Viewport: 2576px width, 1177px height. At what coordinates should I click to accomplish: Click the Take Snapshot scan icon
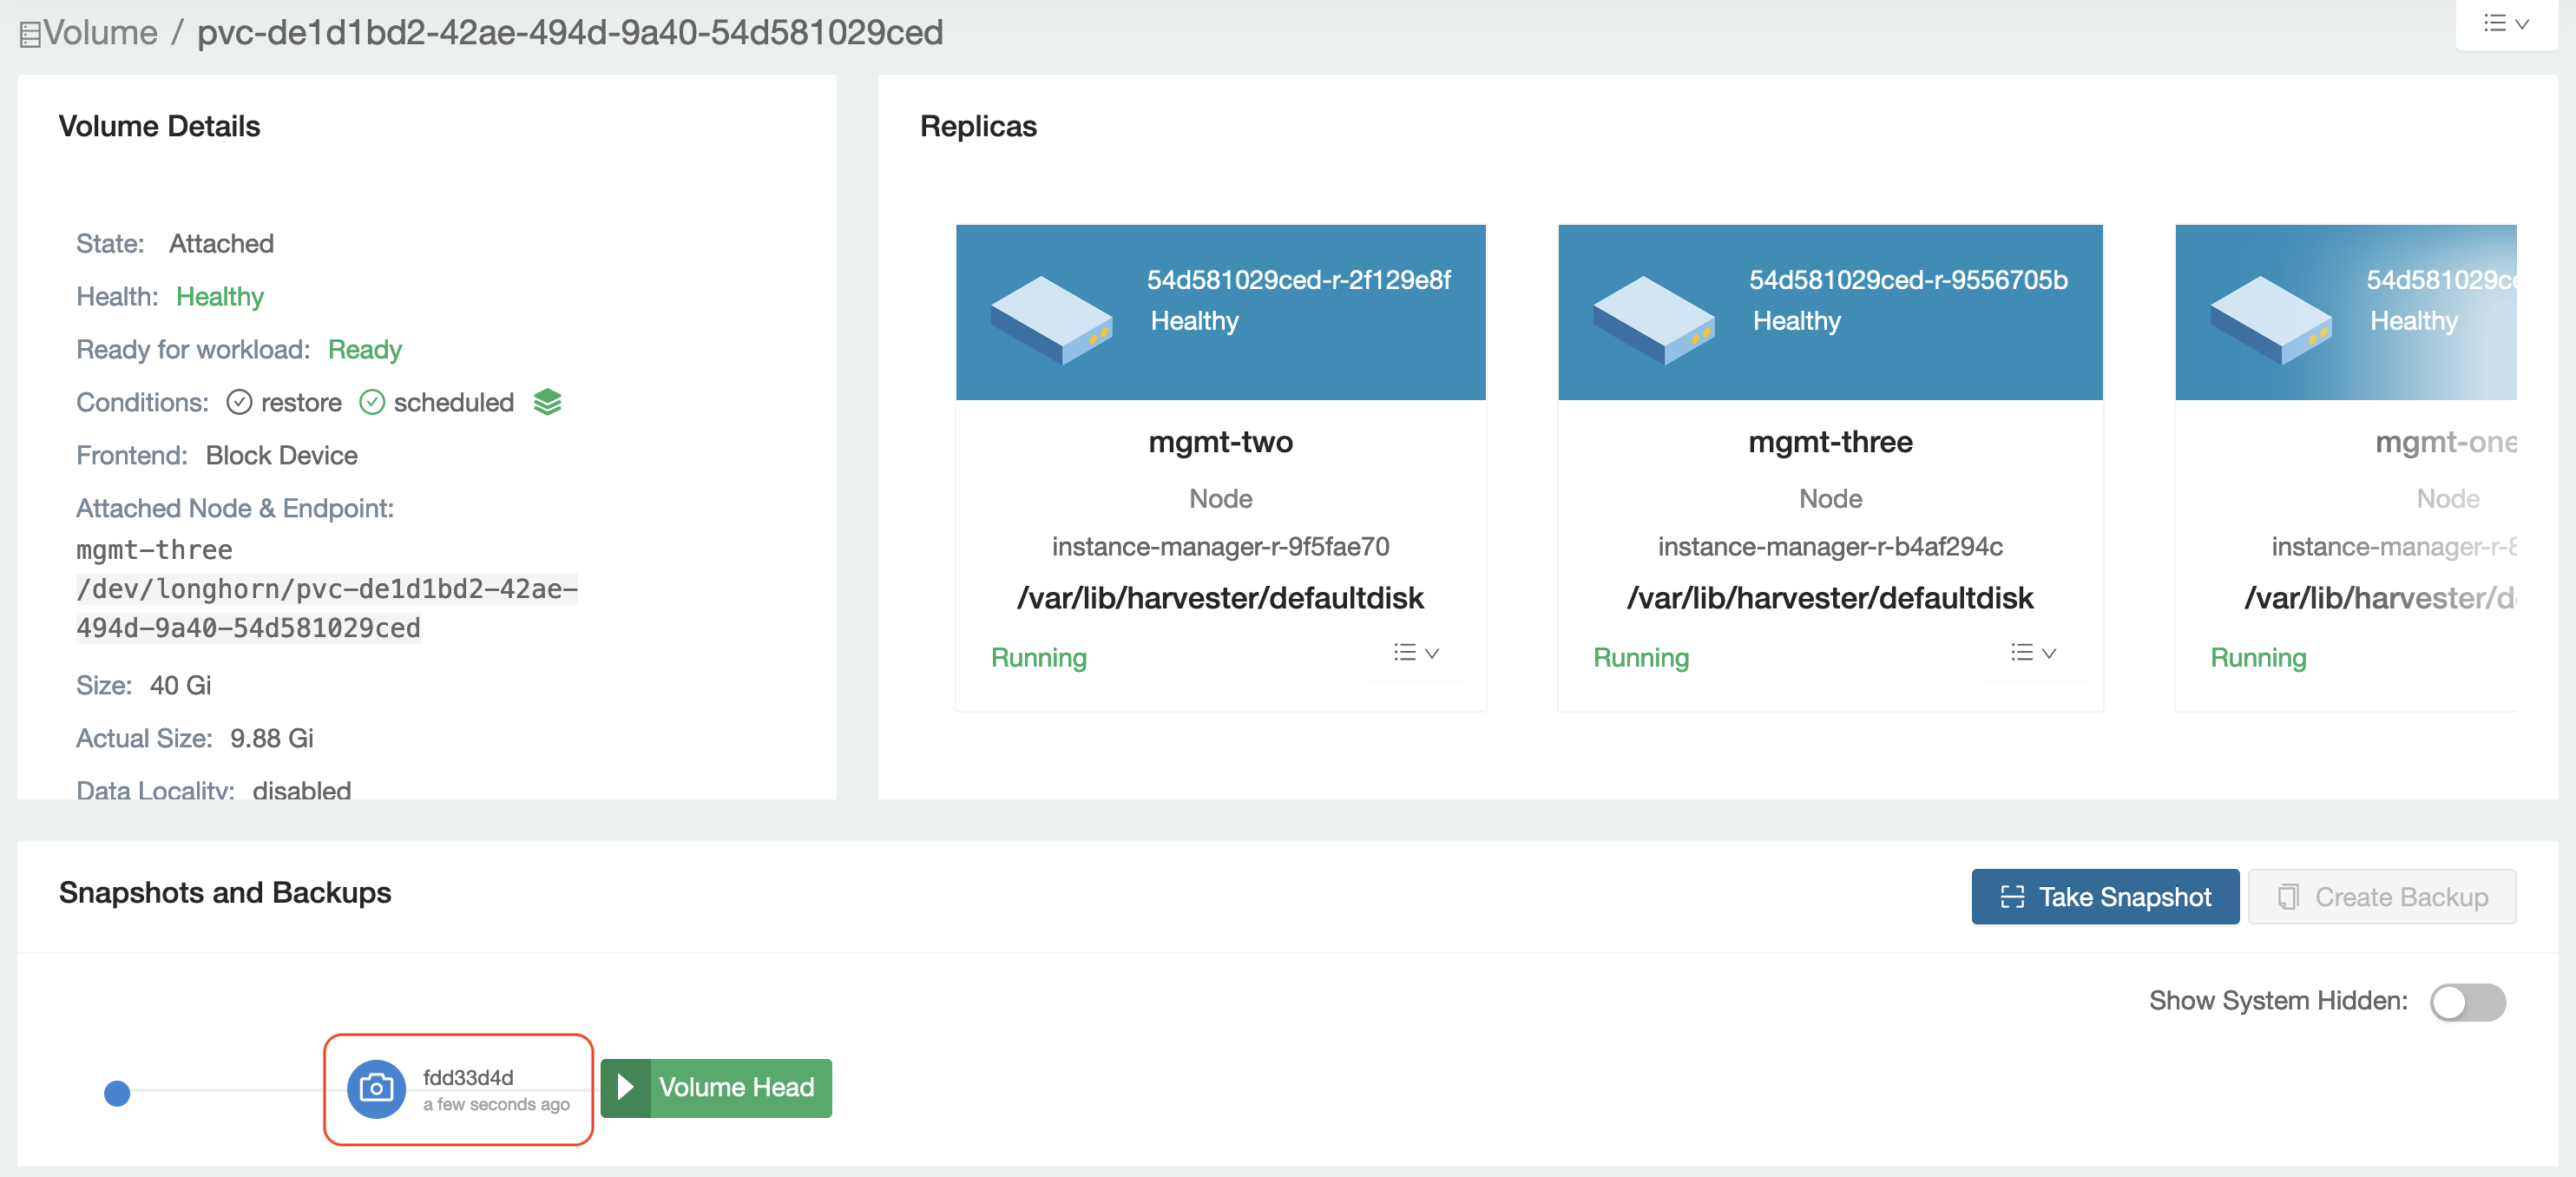point(2012,897)
